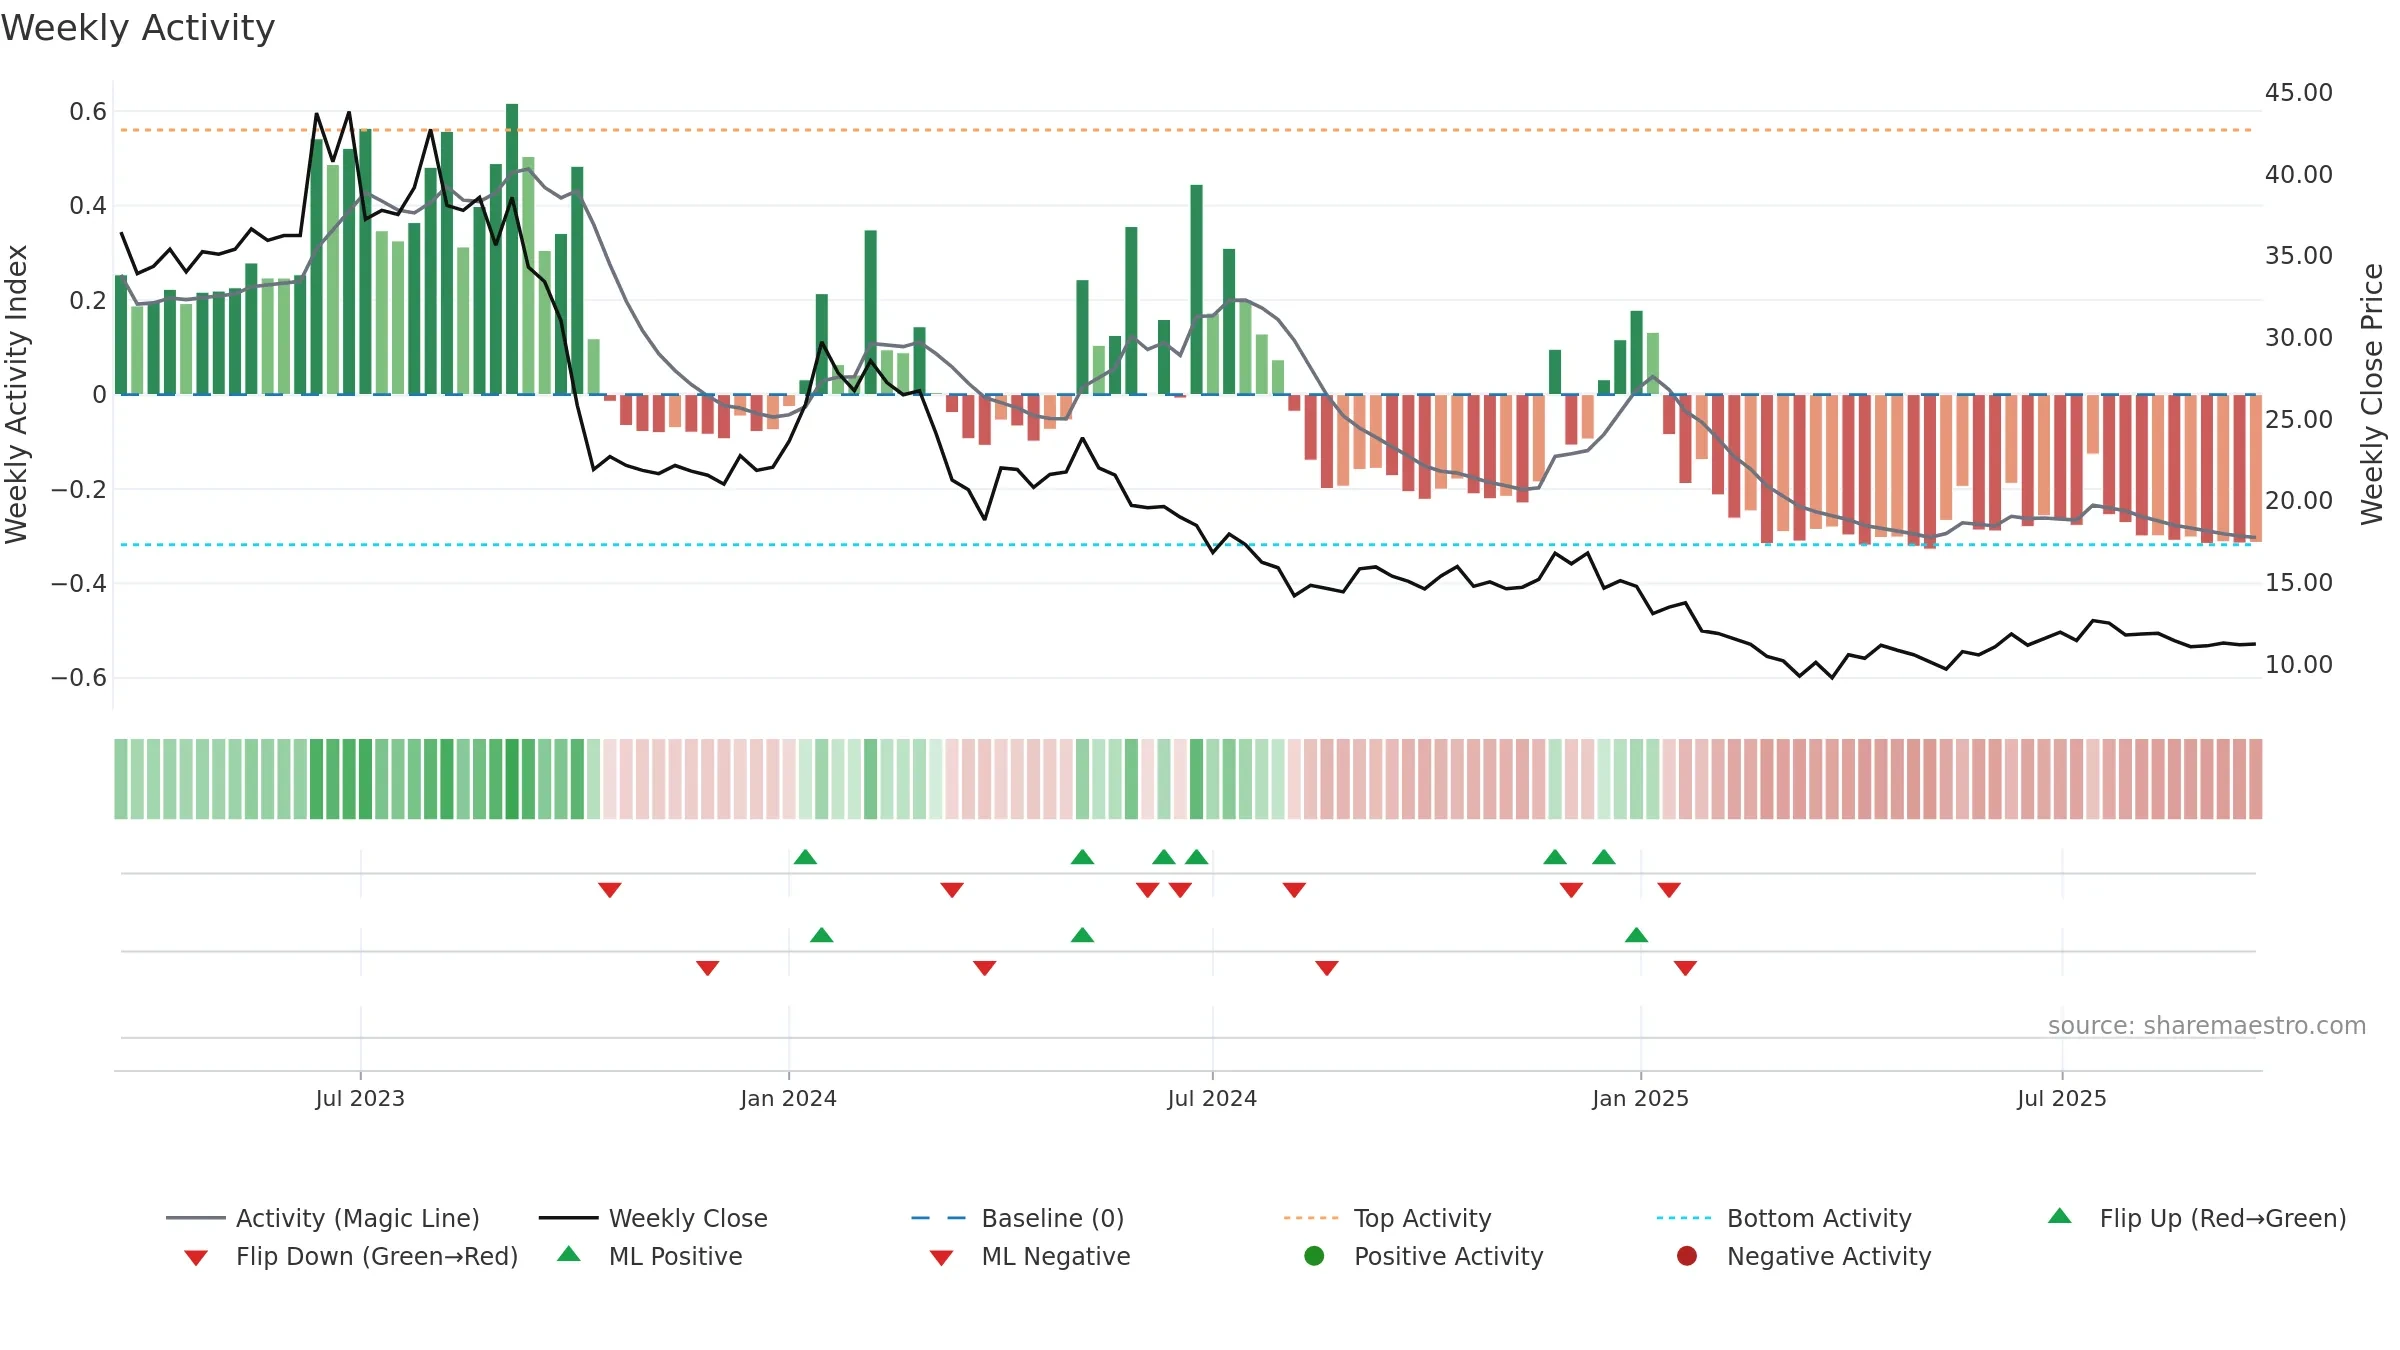2400x1350 pixels.
Task: Click the flip down marker after Jul 2024
Action: [1294, 889]
